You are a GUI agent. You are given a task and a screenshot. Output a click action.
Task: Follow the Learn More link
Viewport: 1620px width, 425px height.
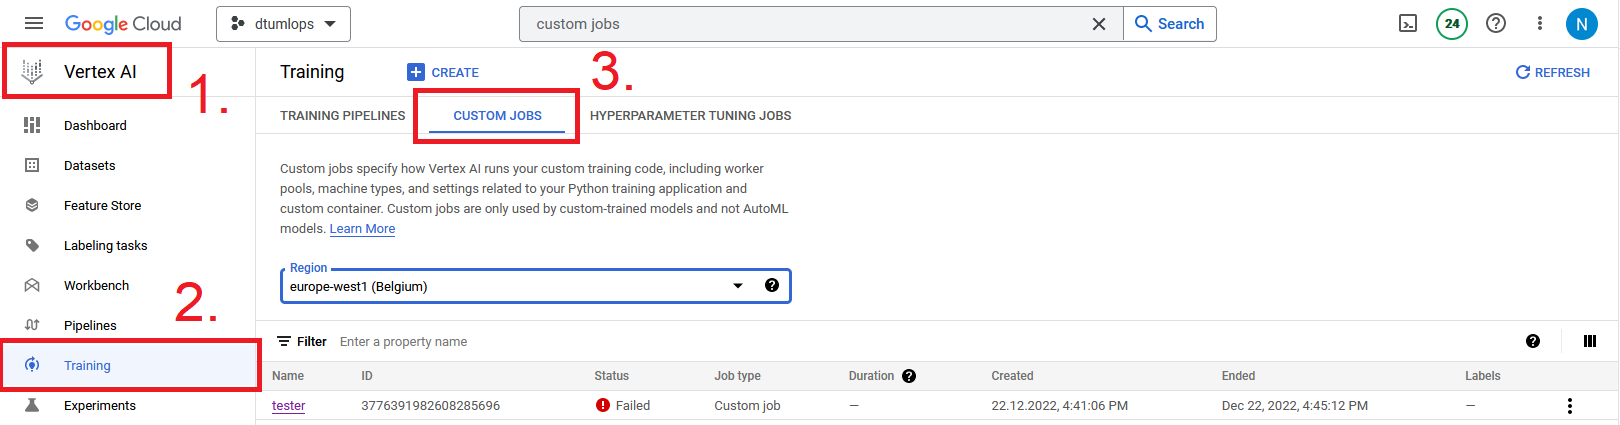point(362,229)
